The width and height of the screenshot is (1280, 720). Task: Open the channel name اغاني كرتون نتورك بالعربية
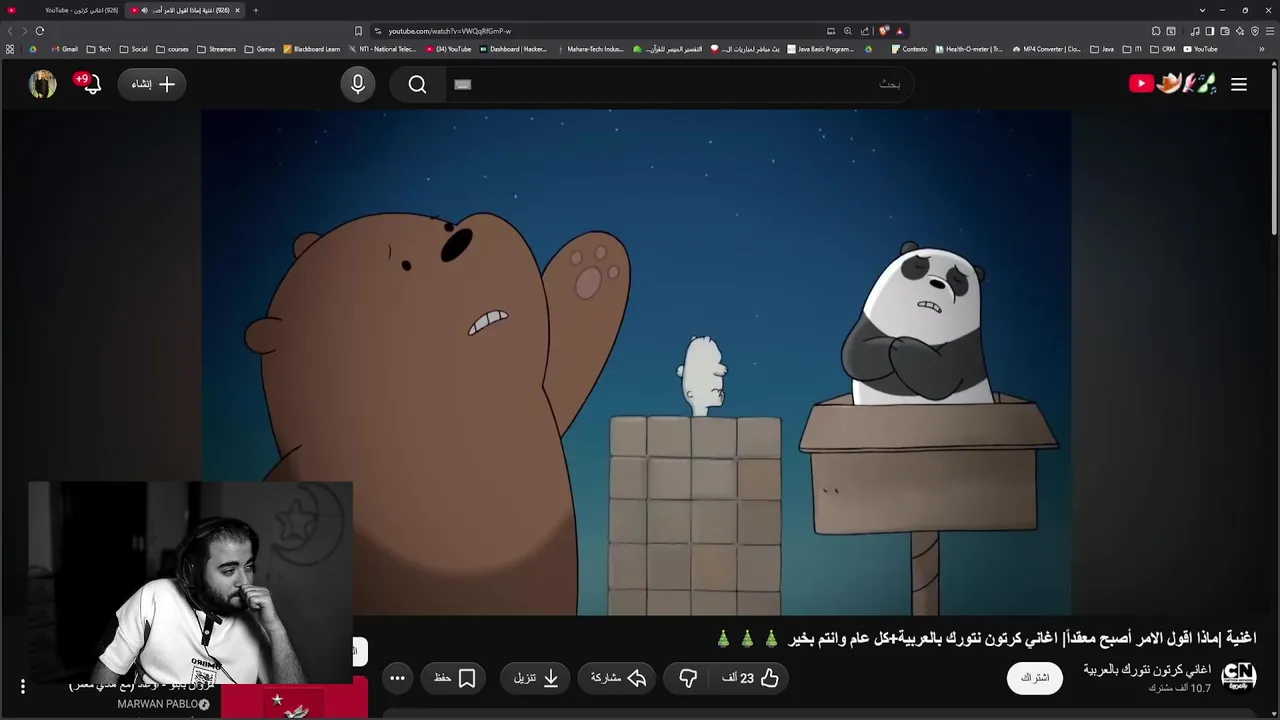click(x=1147, y=670)
